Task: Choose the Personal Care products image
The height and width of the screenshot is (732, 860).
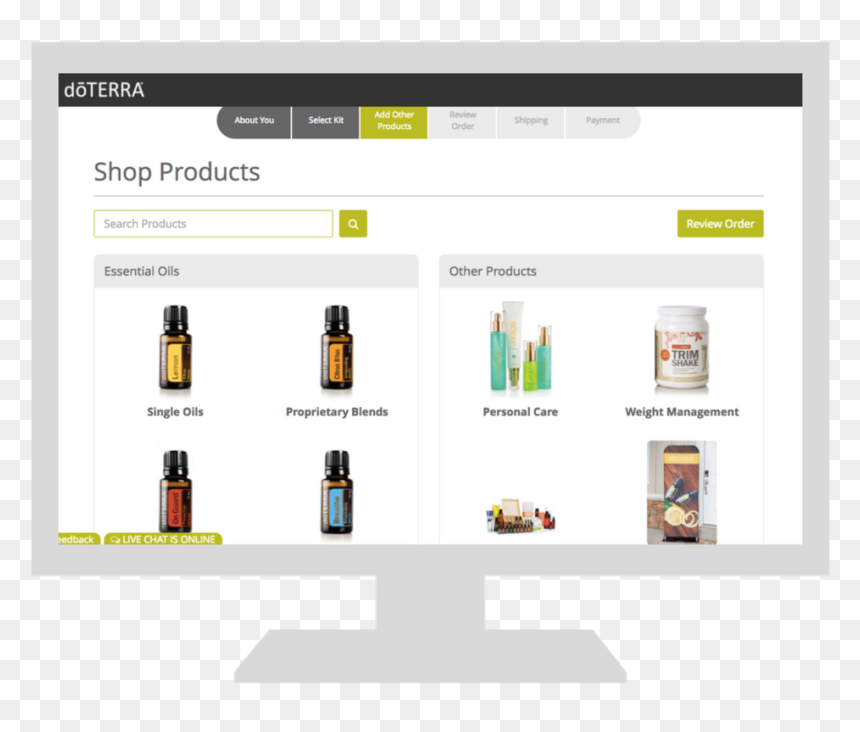Action: pyautogui.click(x=520, y=346)
